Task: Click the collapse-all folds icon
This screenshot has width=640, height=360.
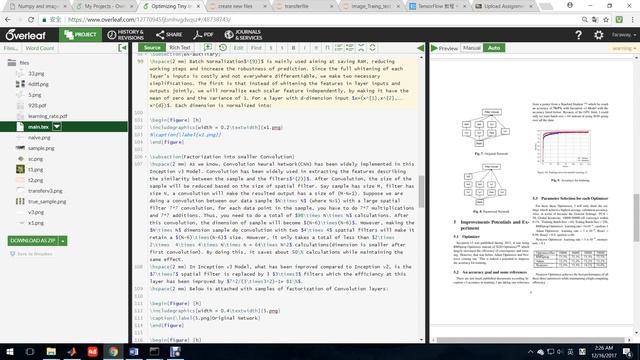Action: coord(361,48)
